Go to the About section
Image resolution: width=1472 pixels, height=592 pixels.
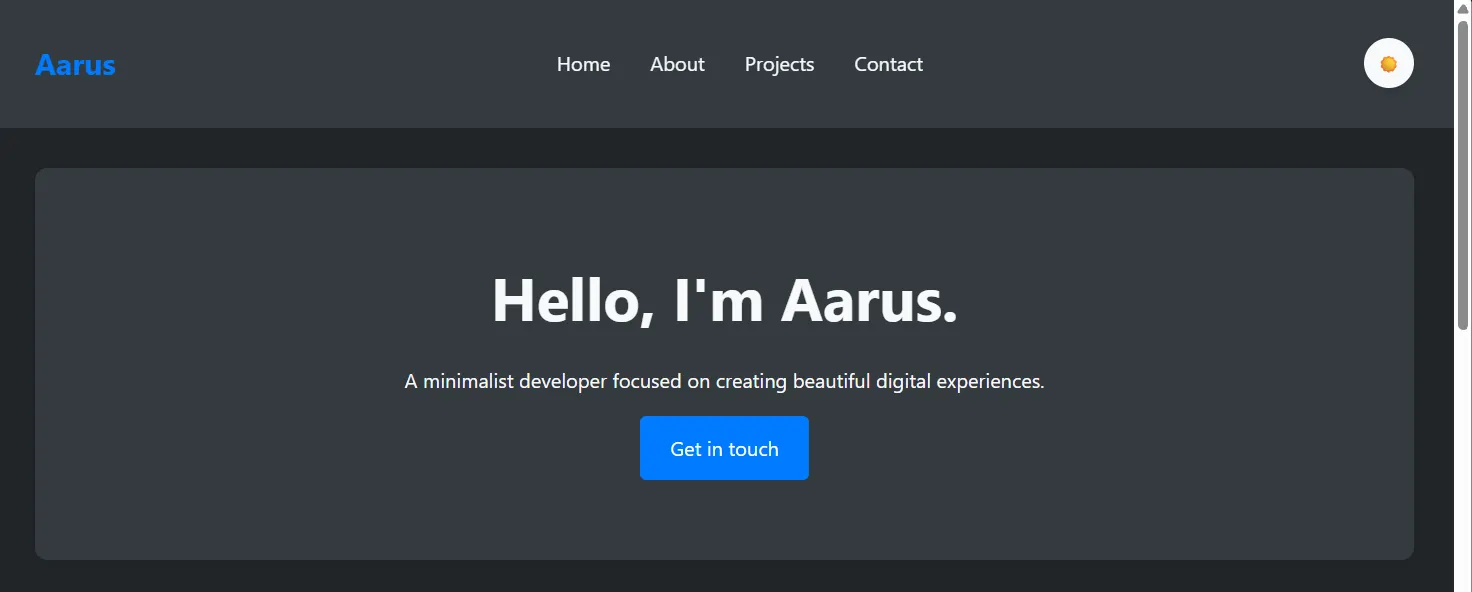[x=677, y=64]
